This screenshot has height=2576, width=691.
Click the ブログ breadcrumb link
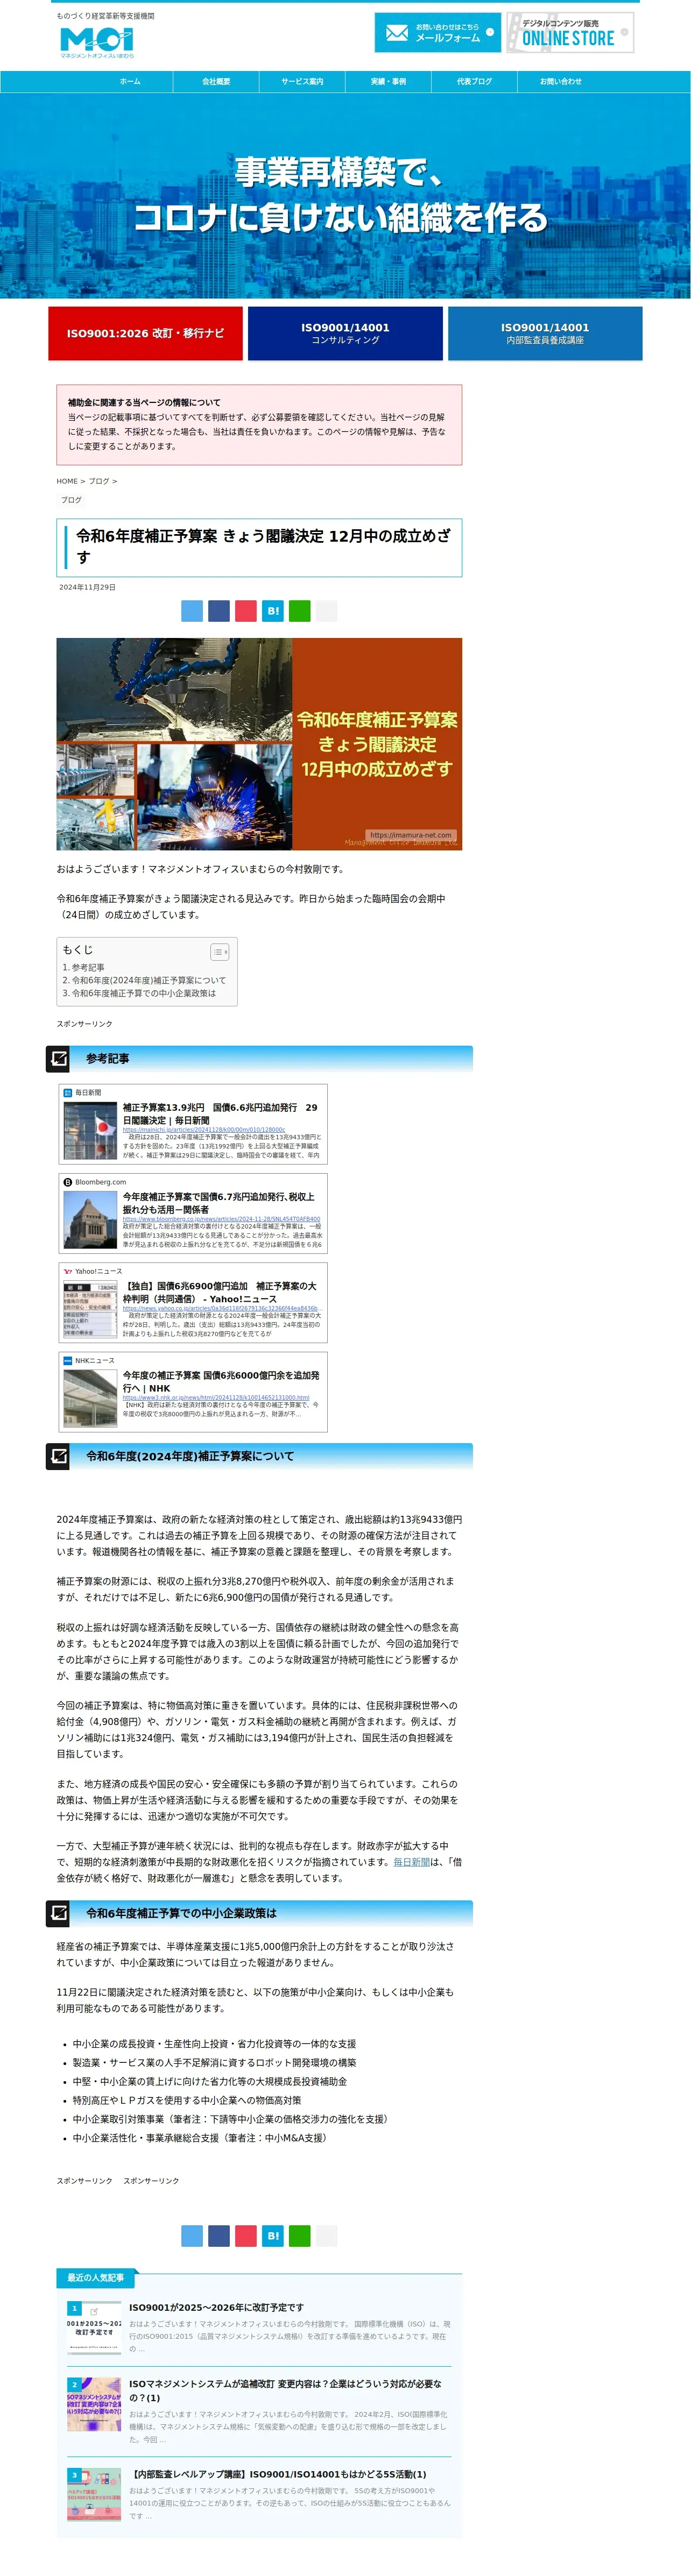pos(98,481)
